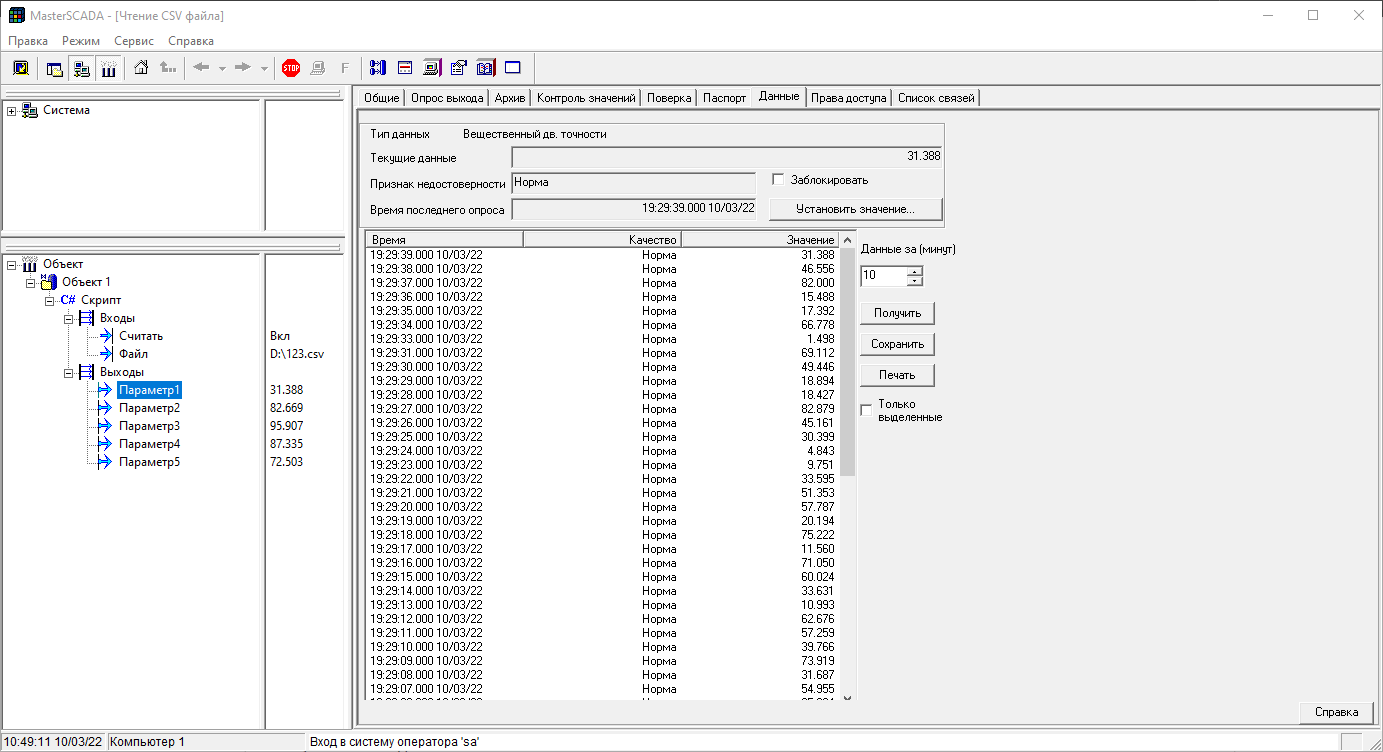Collapse the Скрипт node

[x=49, y=300]
